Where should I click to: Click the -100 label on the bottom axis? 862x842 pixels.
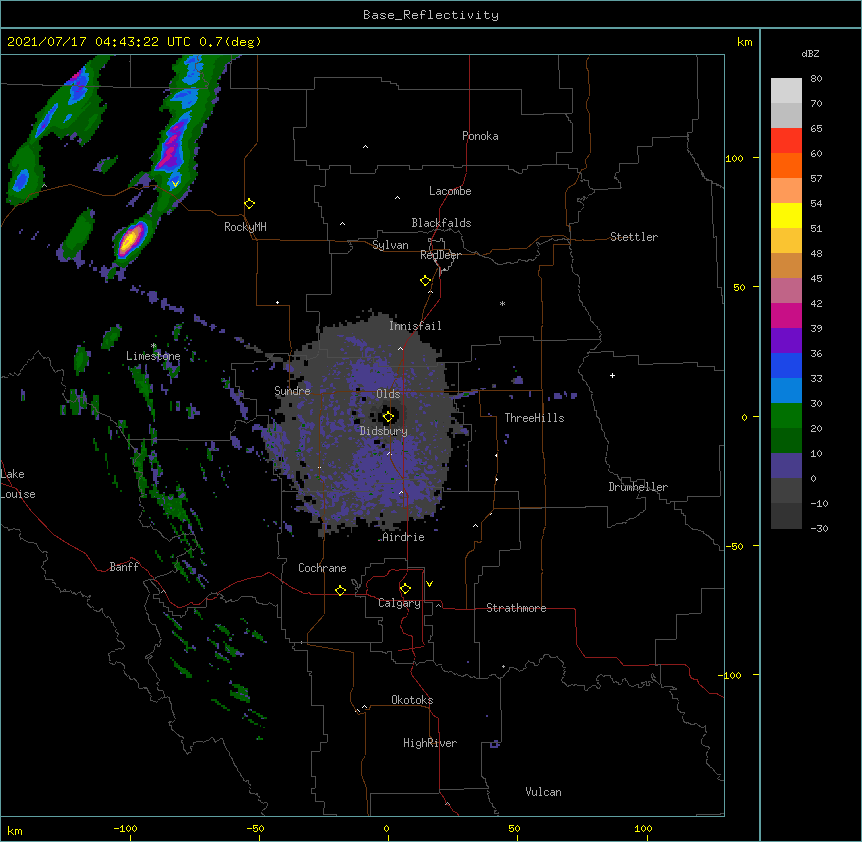(x=125, y=828)
